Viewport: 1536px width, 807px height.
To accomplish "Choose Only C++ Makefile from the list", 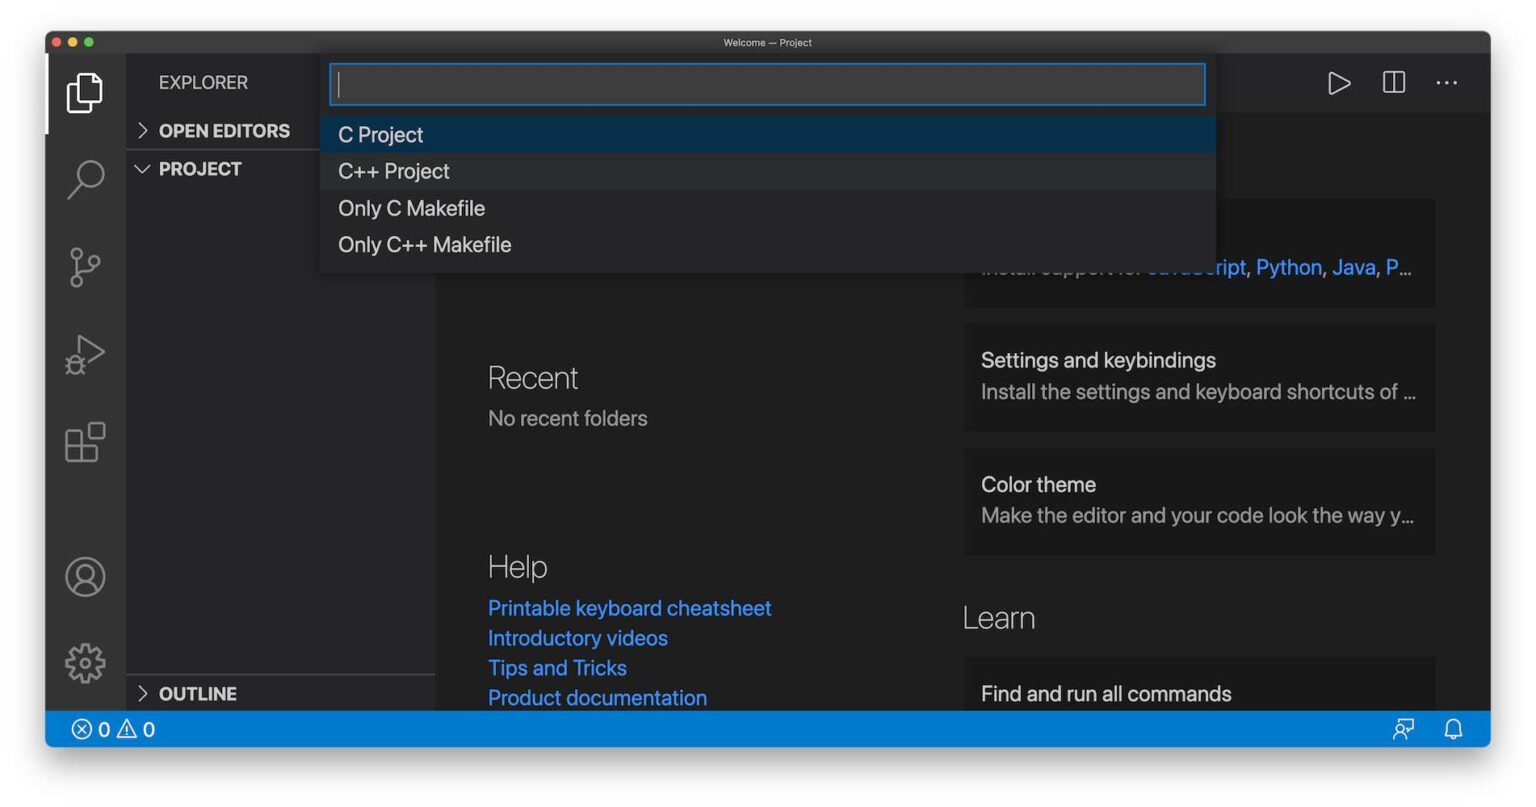I will click(424, 244).
